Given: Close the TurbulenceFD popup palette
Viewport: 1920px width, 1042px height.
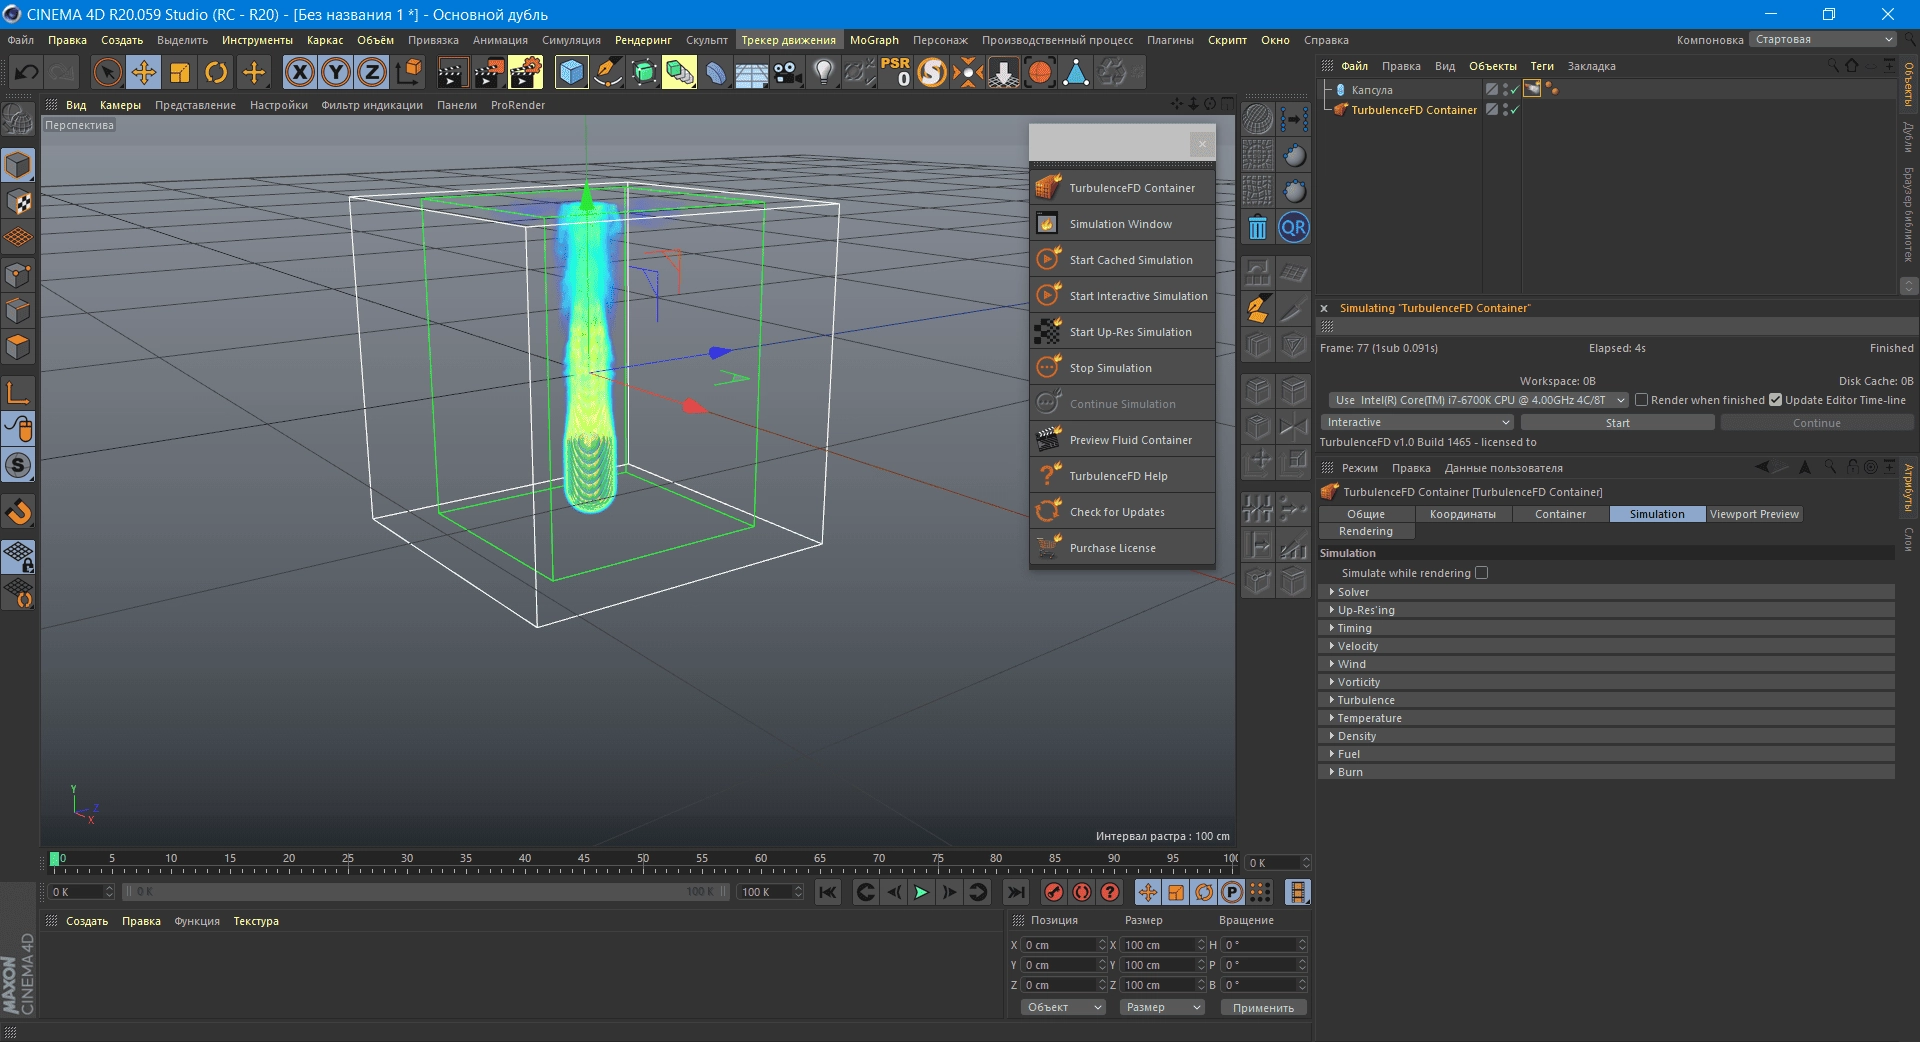Looking at the screenshot, I should click(1202, 144).
